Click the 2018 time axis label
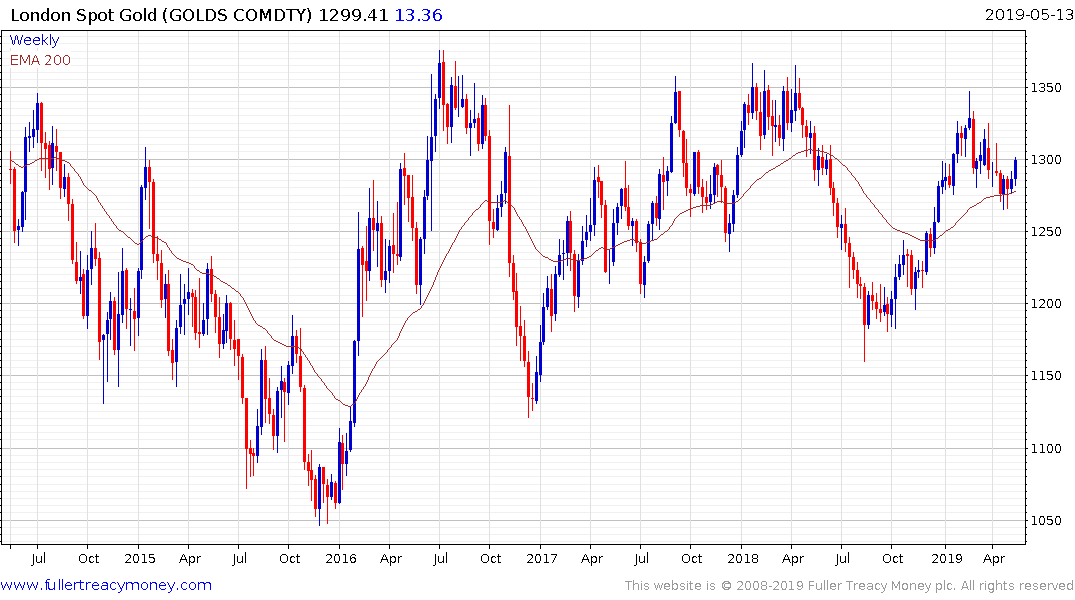 743,558
